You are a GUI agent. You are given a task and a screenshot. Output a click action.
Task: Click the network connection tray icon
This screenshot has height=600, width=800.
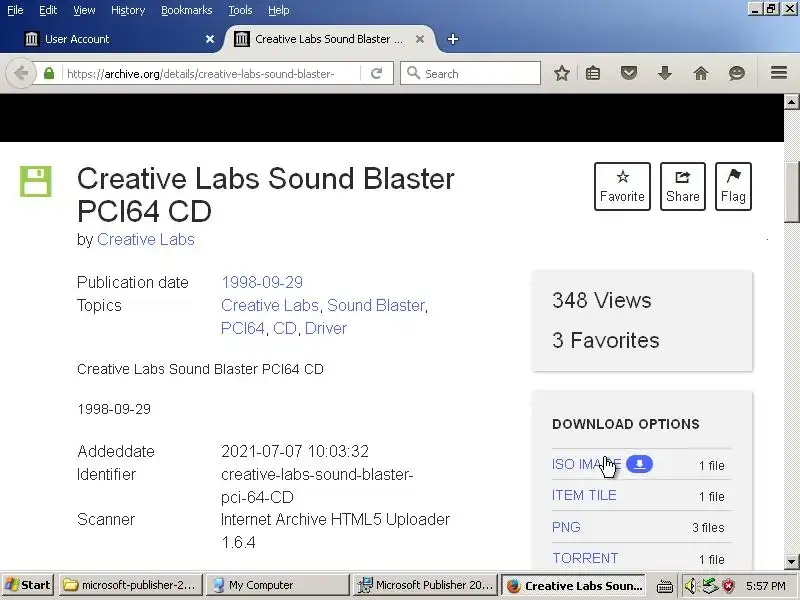pos(710,585)
